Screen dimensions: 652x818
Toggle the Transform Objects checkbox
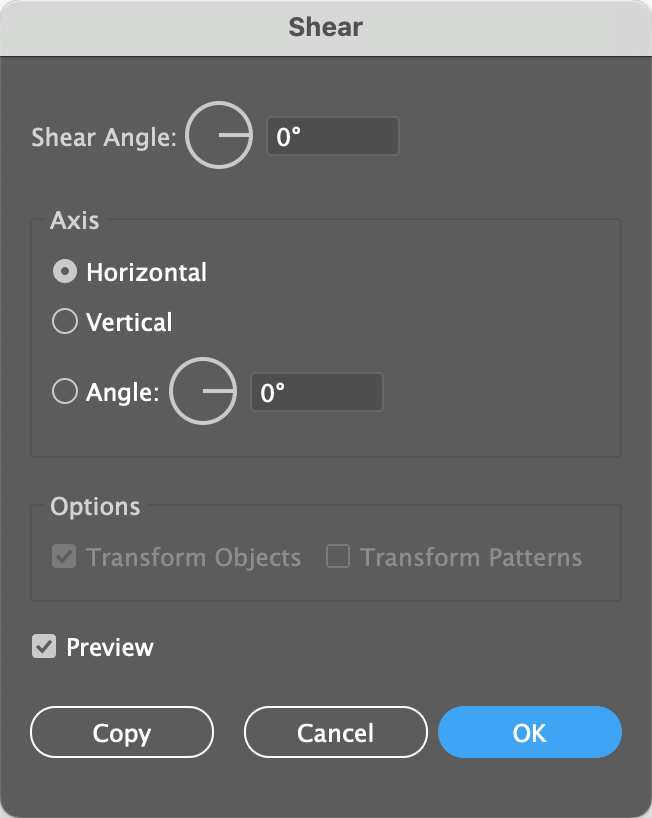pyautogui.click(x=65, y=557)
